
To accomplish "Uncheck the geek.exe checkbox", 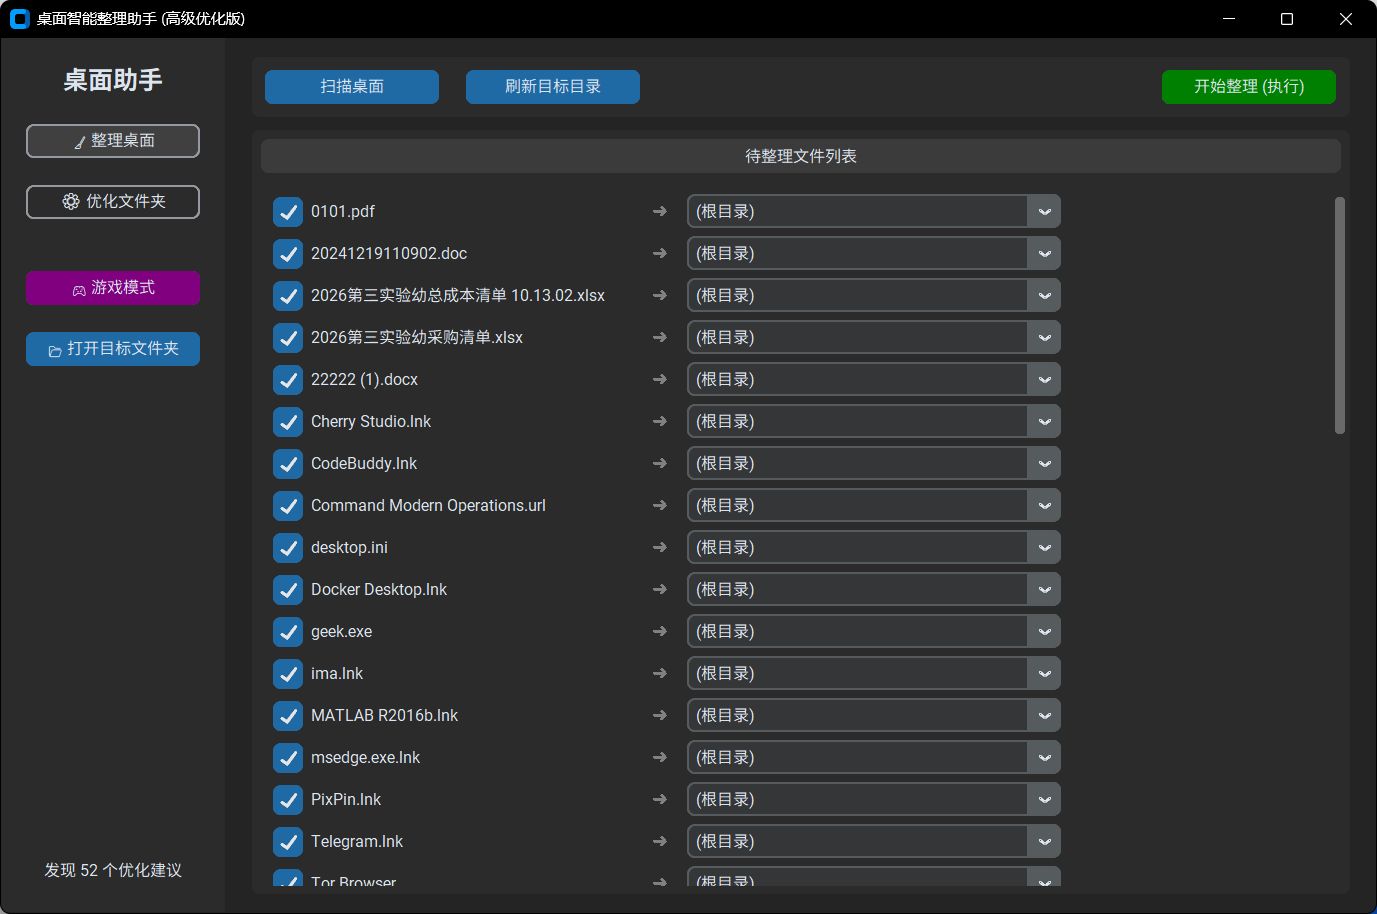I will coord(287,631).
